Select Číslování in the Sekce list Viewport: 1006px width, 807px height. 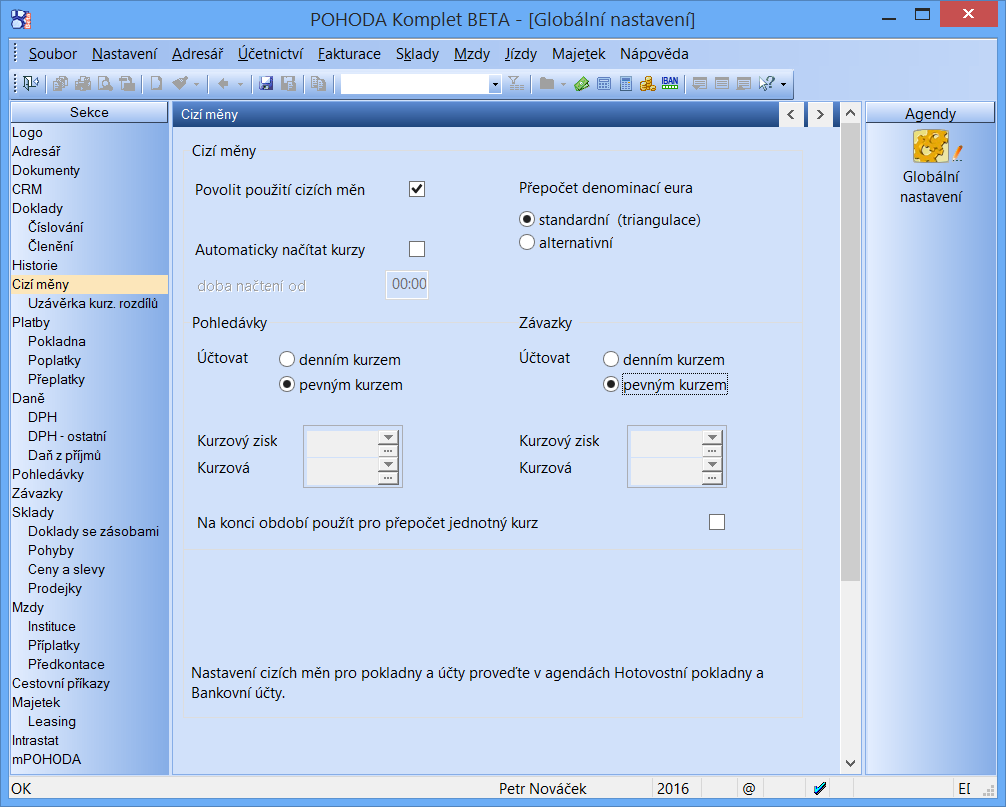click(x=55, y=227)
